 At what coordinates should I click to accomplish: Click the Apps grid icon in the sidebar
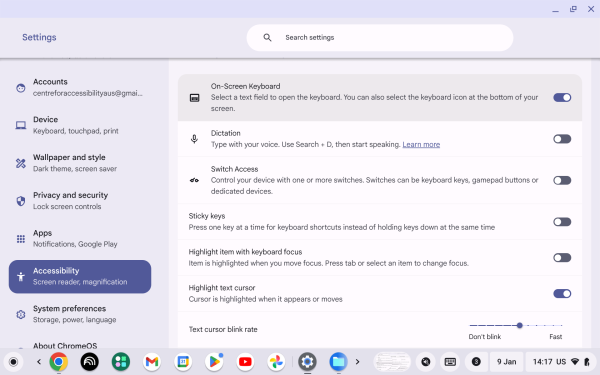point(21,239)
